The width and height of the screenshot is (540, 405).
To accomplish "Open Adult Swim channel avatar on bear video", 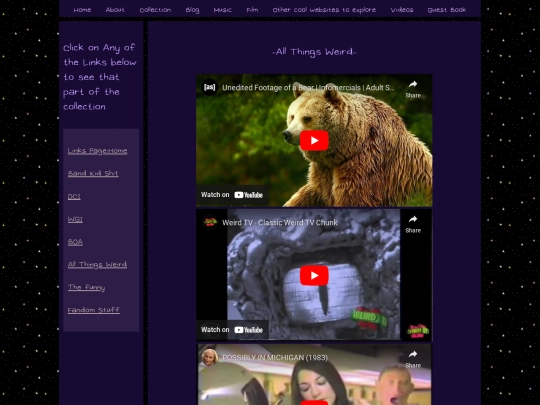I will tap(209, 87).
